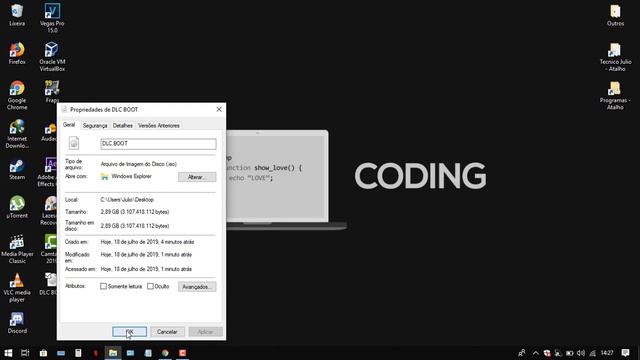Close the Propriedades de DLC BOOT dialog
This screenshot has width=640, height=360.
coord(219,109)
